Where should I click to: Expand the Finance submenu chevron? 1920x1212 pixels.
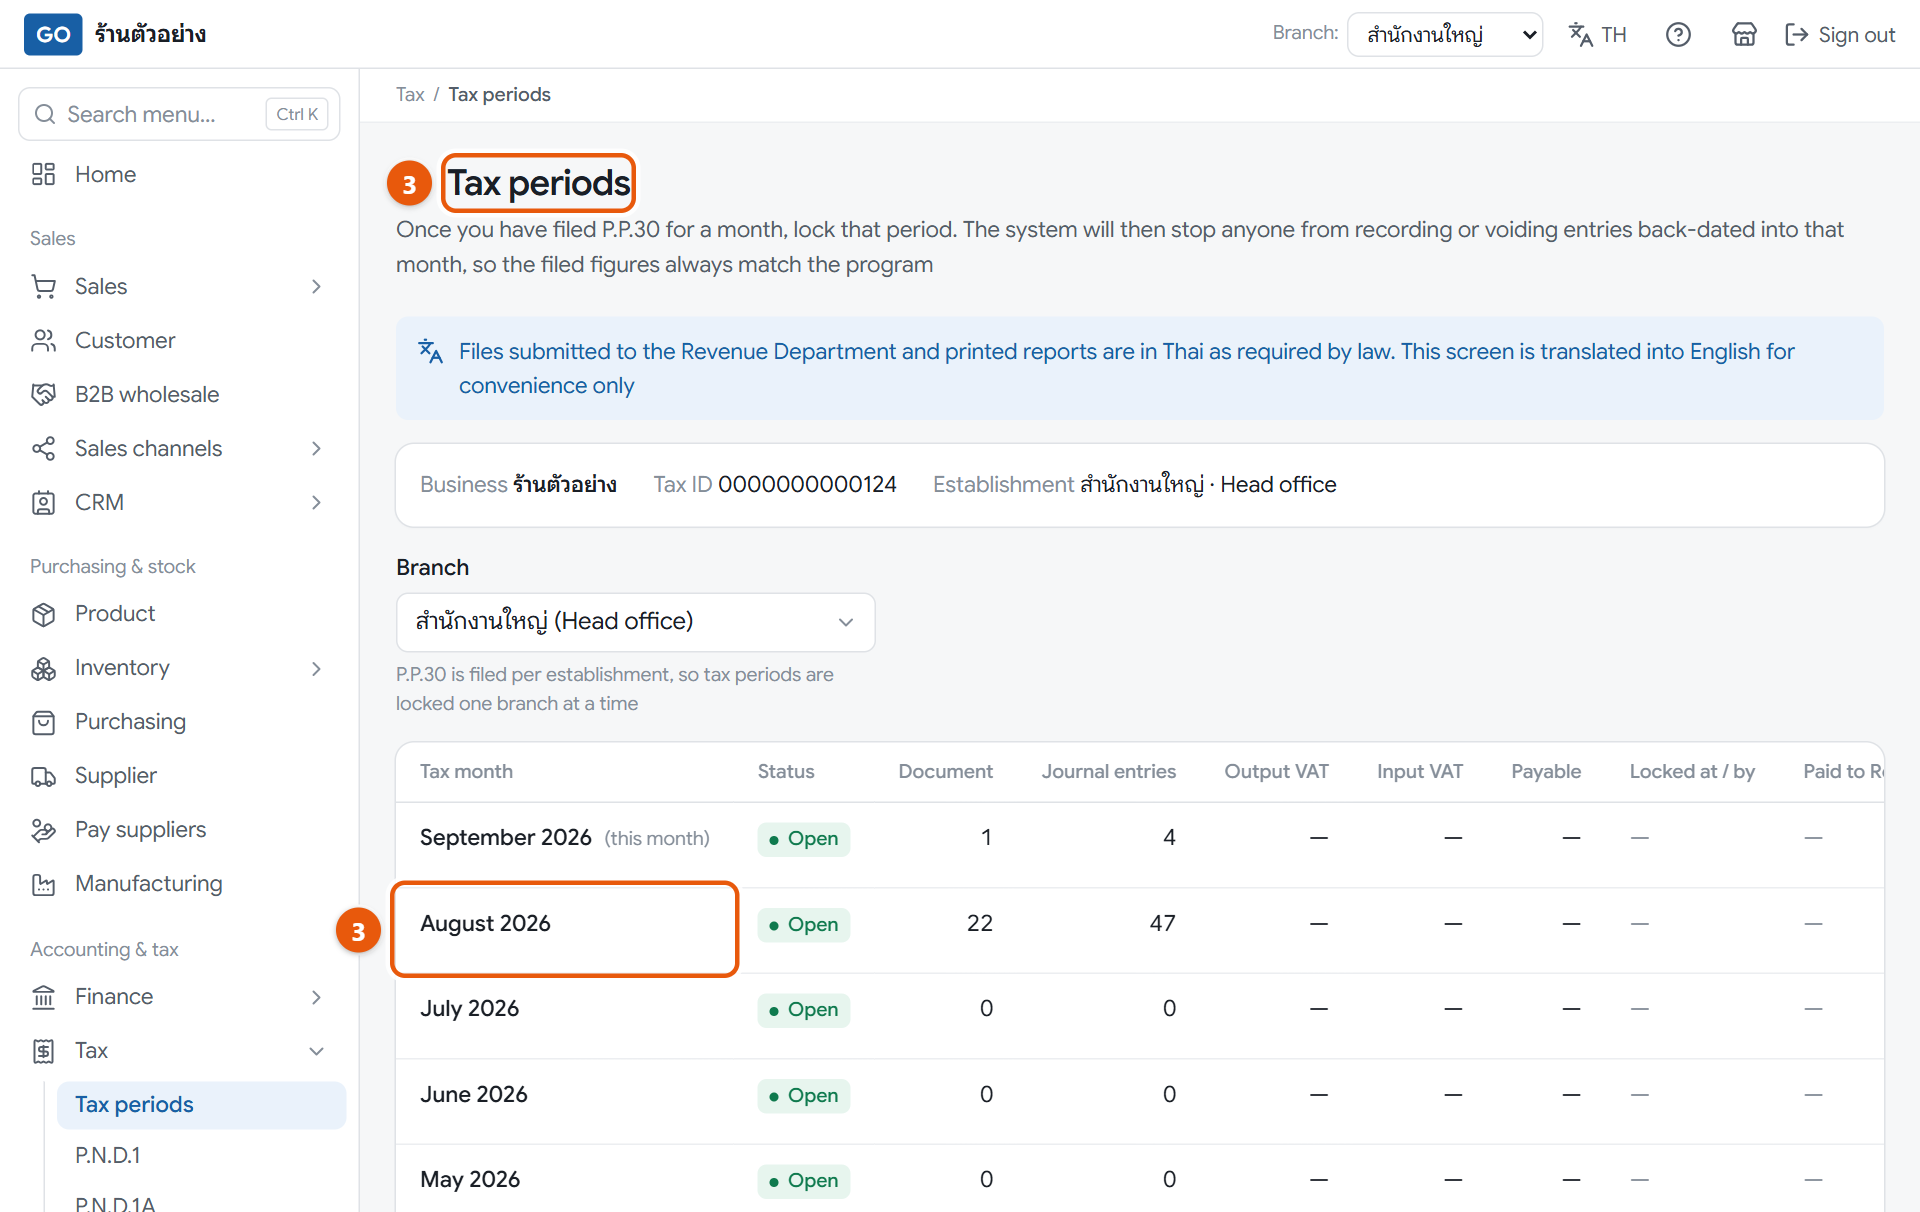(316, 997)
